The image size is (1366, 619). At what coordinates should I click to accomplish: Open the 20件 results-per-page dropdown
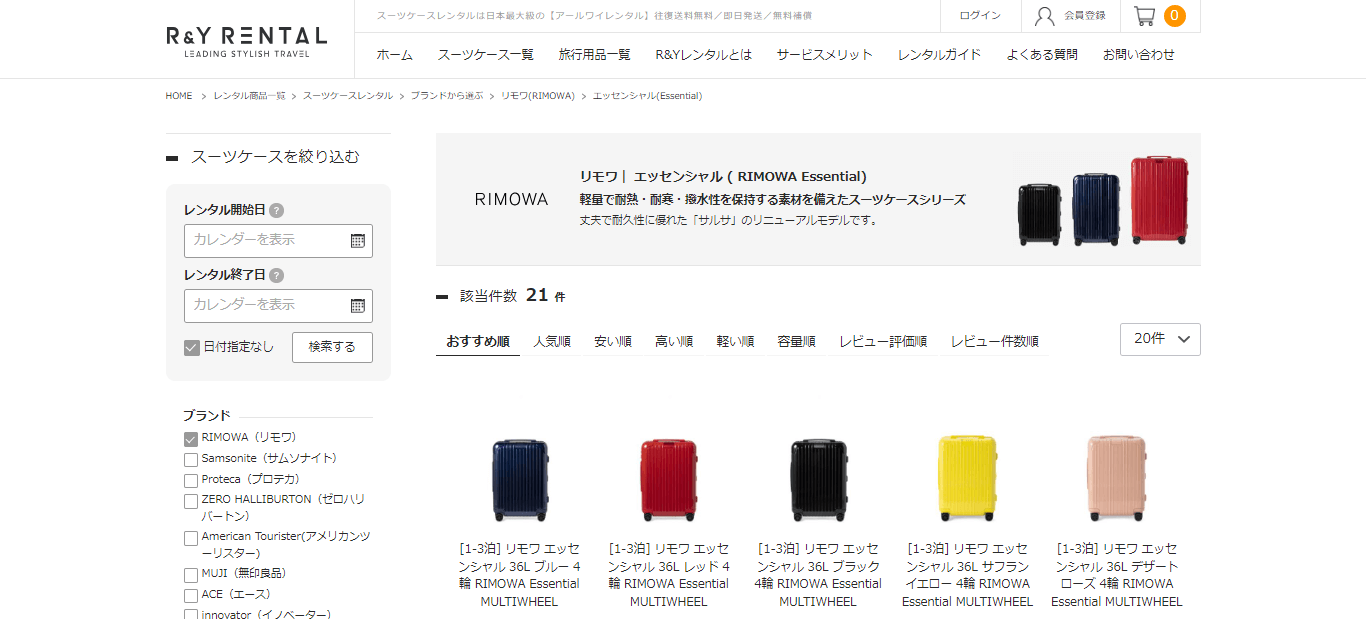1160,339
